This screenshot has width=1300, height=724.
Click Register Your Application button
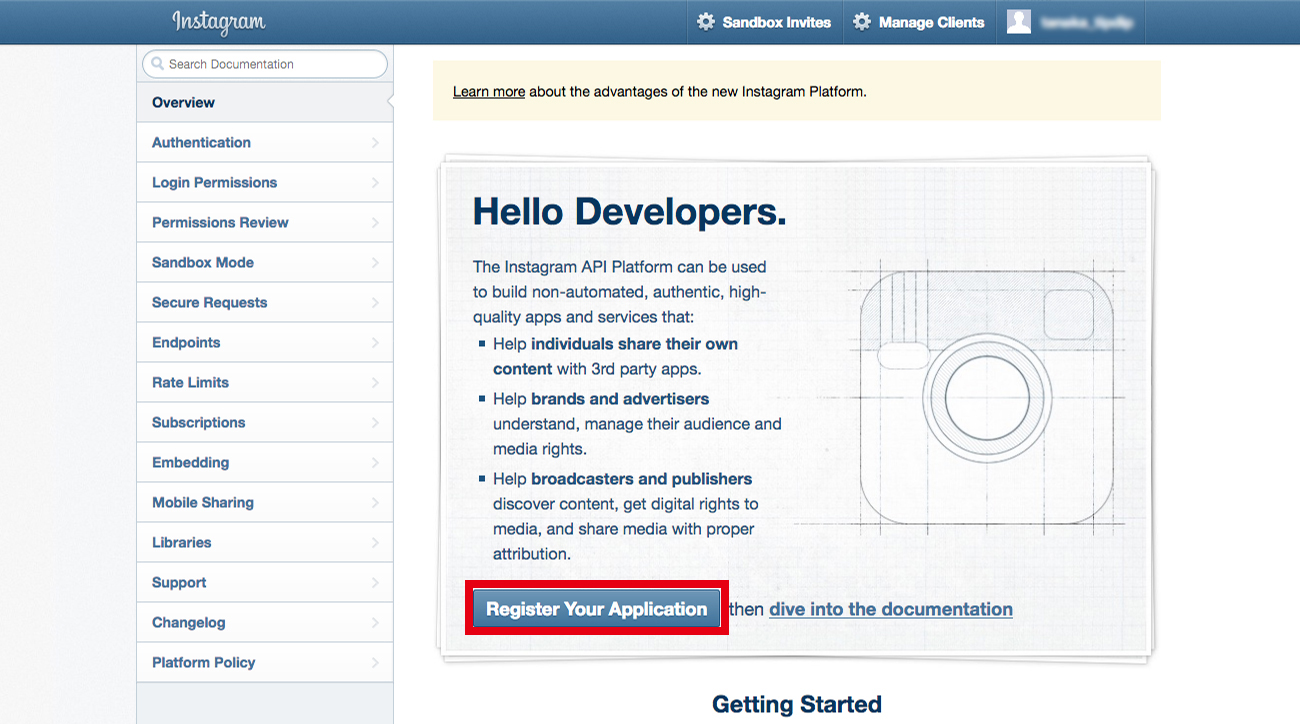click(596, 609)
